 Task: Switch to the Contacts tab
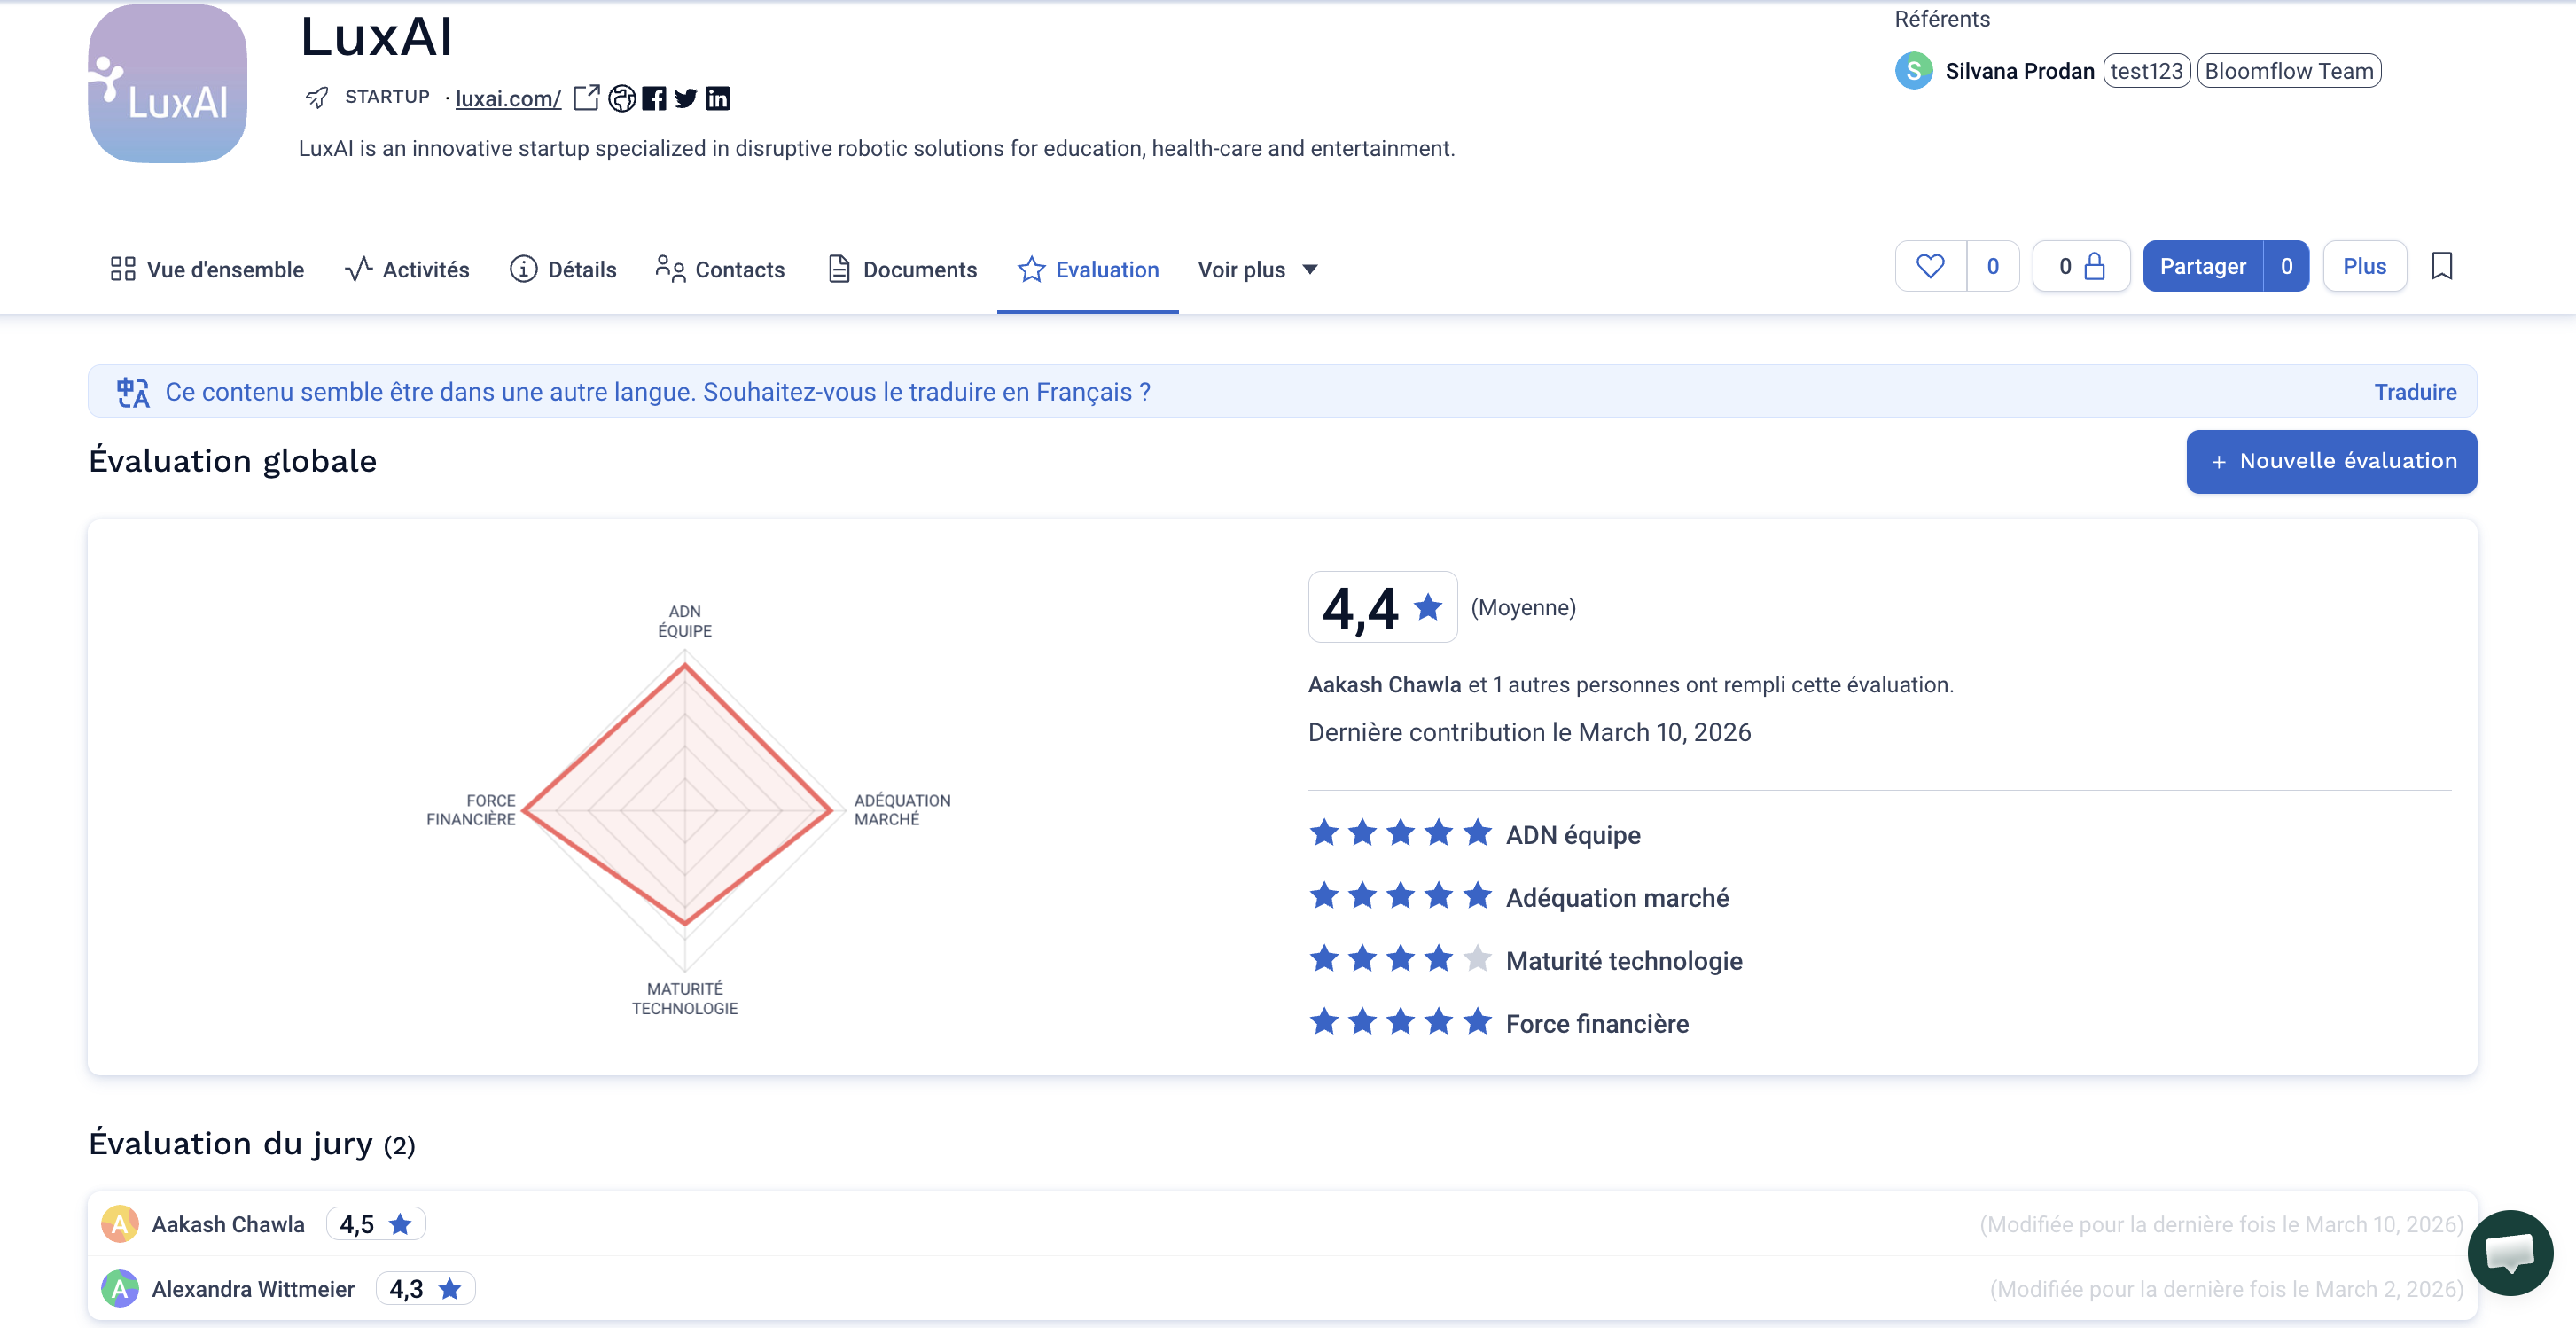[720, 270]
